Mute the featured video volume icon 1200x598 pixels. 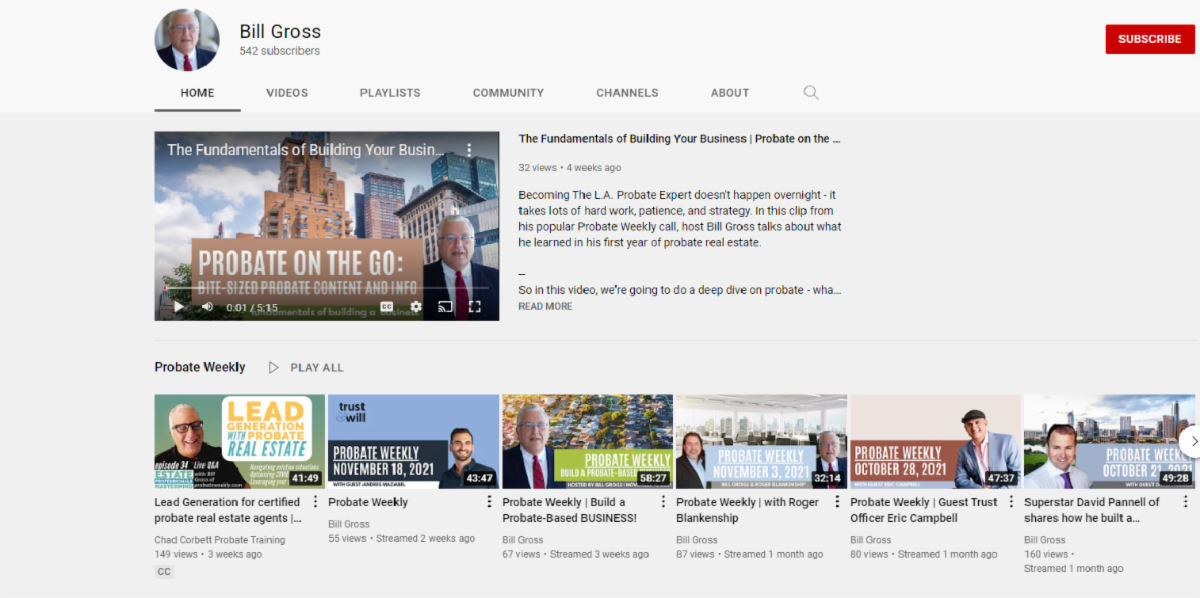pyautogui.click(x=207, y=307)
